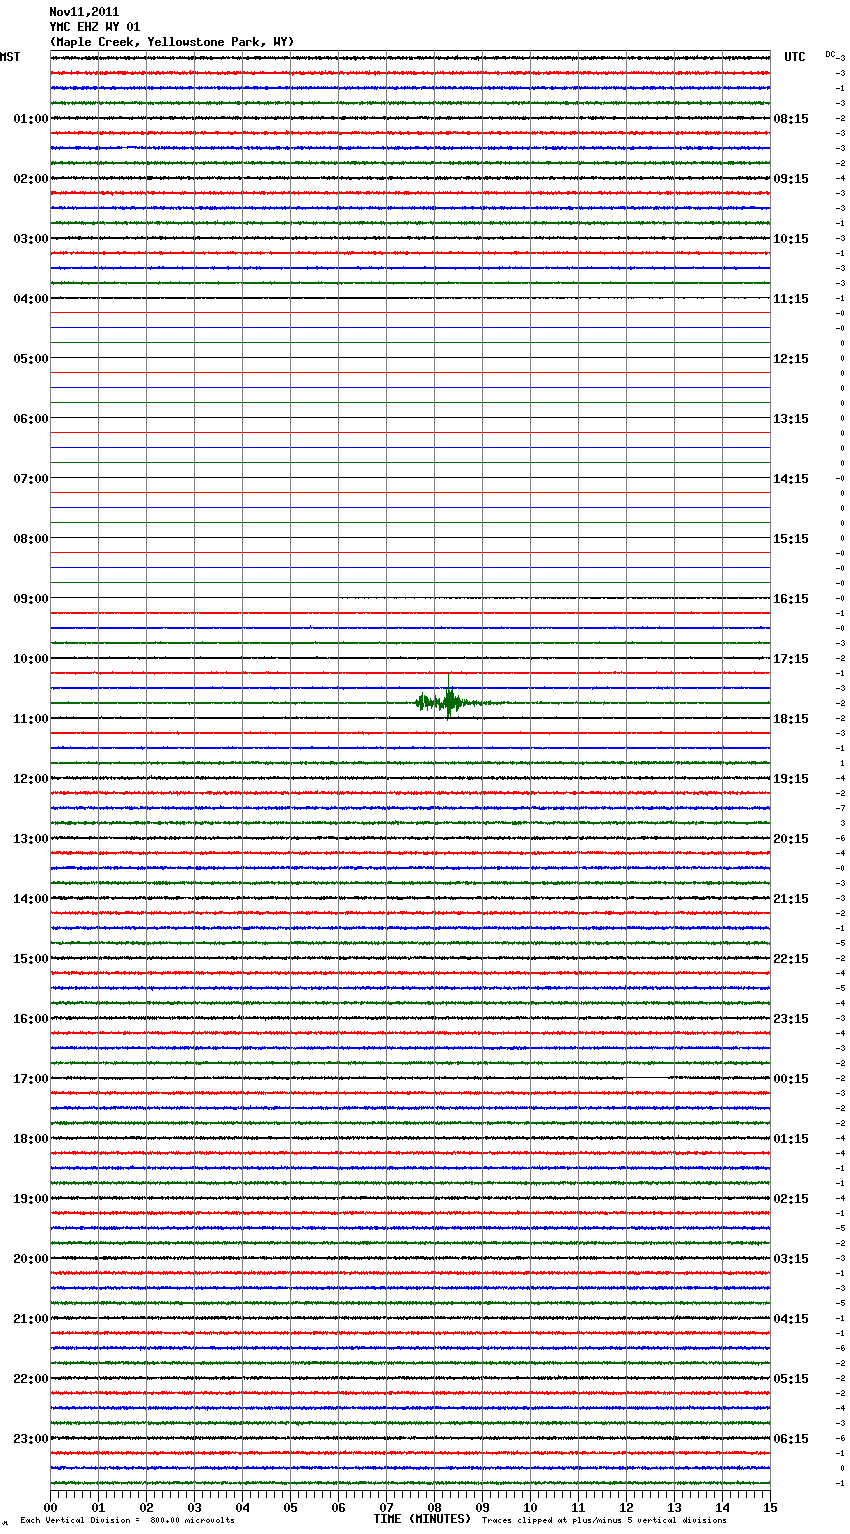
Task: Click the 11:15 UTC time label
Action: coord(791,299)
